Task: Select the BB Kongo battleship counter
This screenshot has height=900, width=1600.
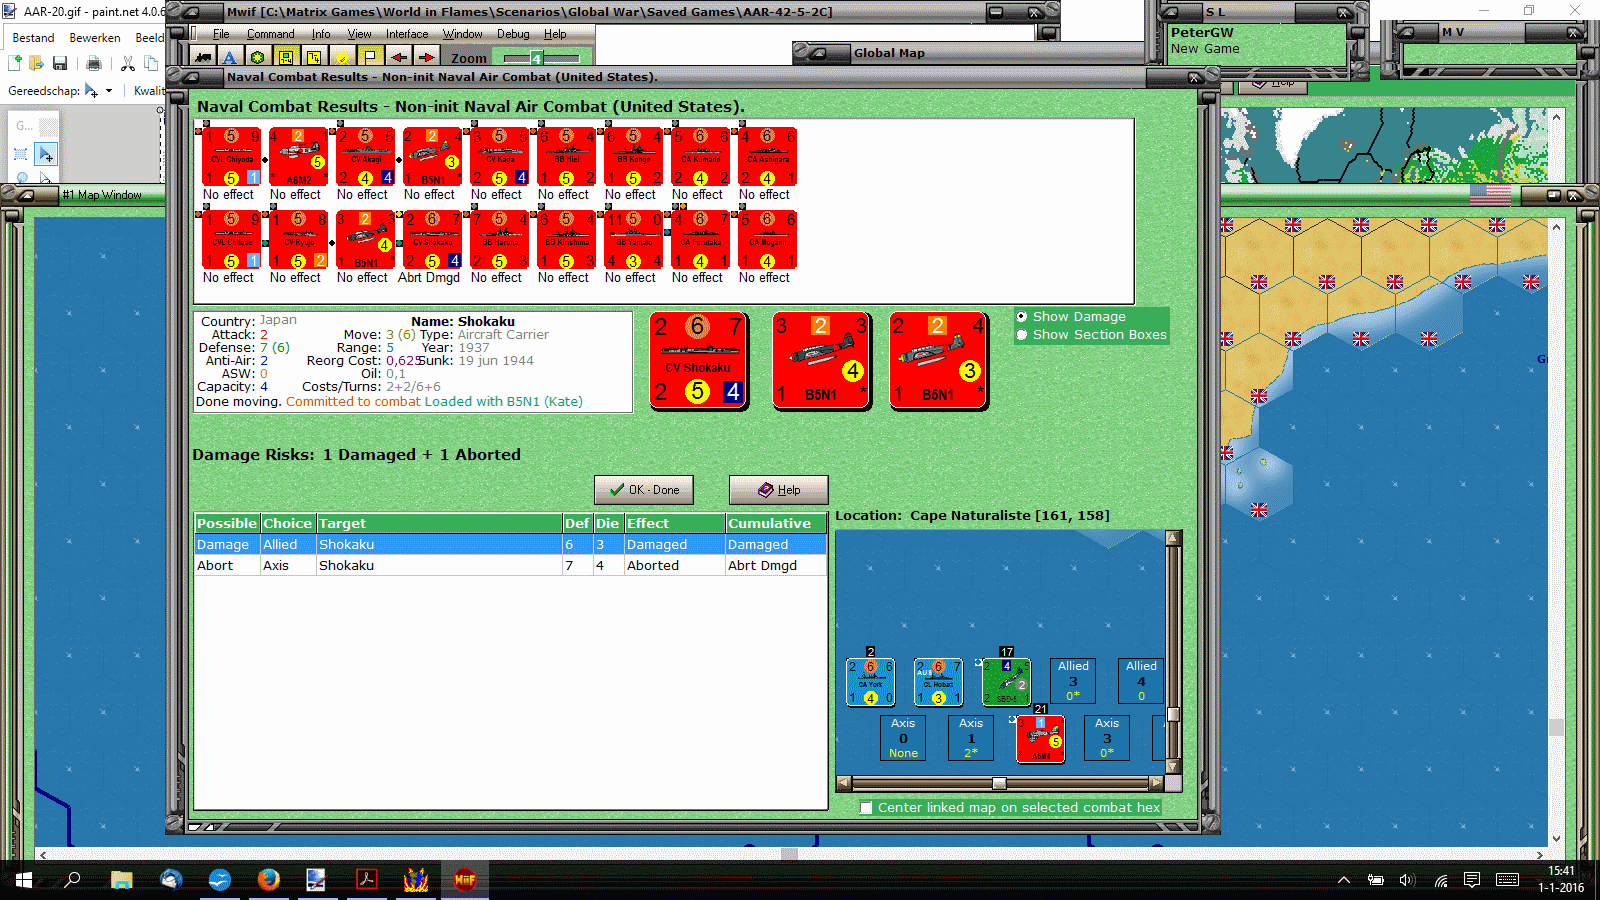Action: (x=634, y=156)
